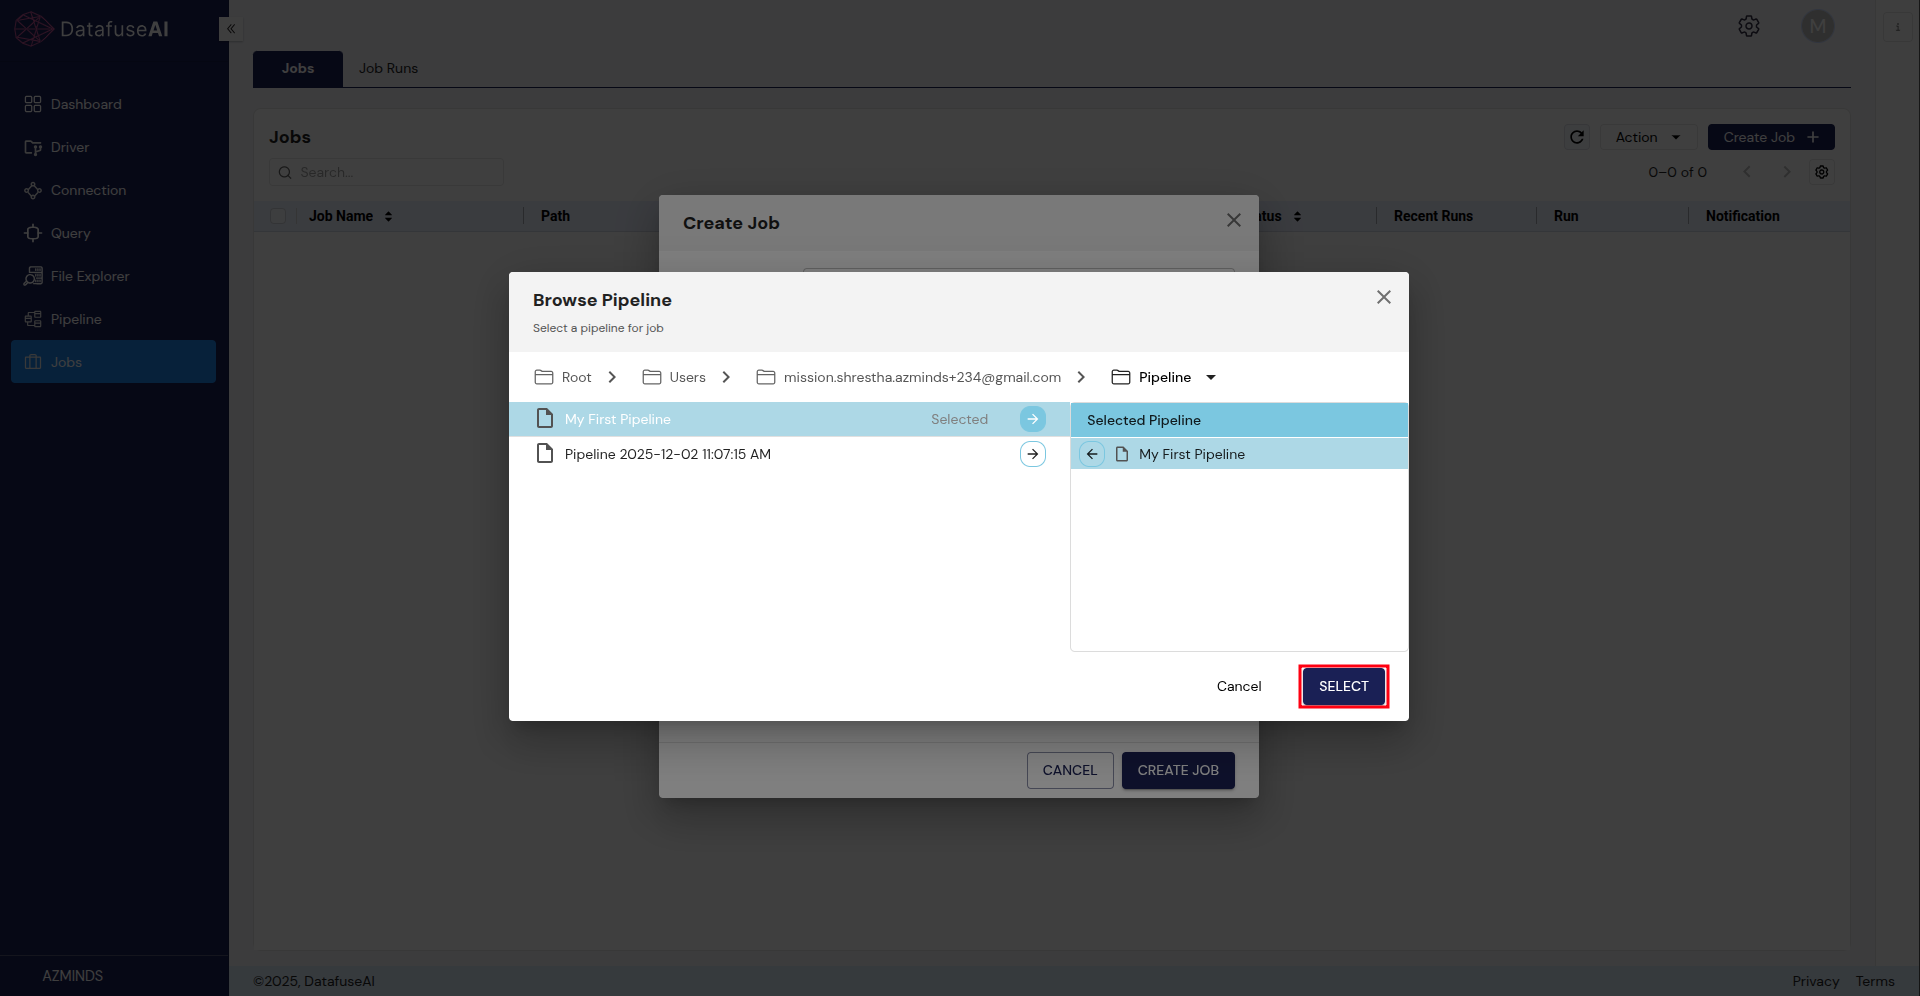Switch to the Job Runs tab
This screenshot has width=1920, height=996.
[x=388, y=68]
